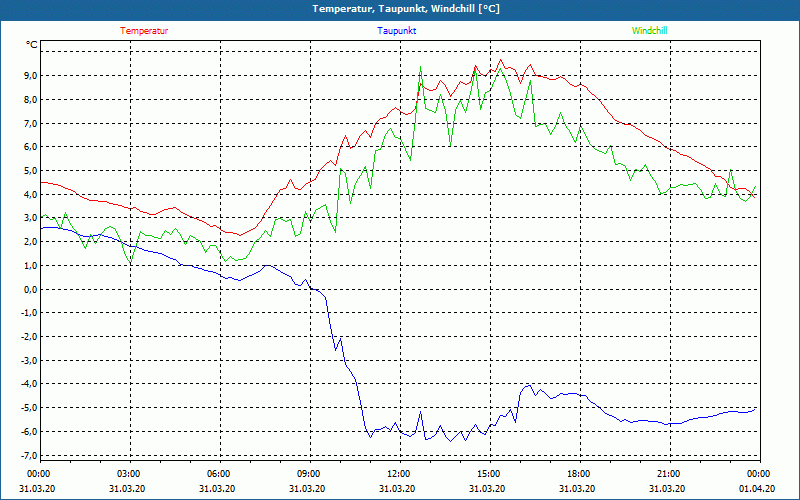This screenshot has height=500, width=800.
Task: Select the -1,0 y-axis value
Action: 29,313
